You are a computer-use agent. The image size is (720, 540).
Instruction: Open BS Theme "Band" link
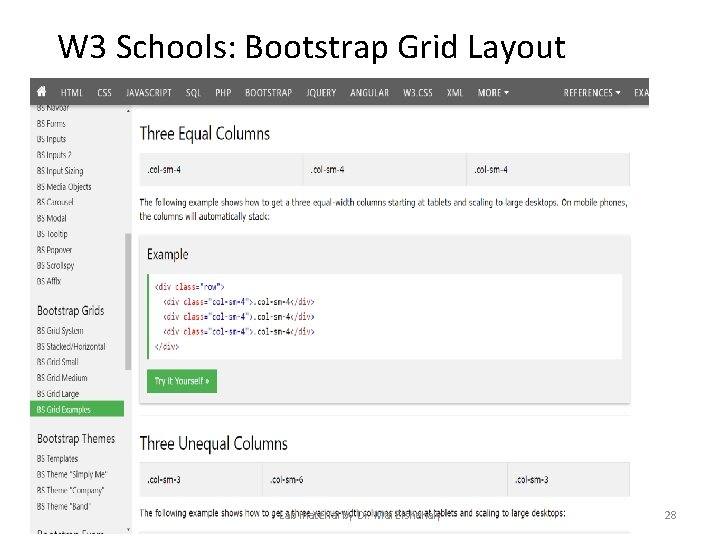[63, 506]
